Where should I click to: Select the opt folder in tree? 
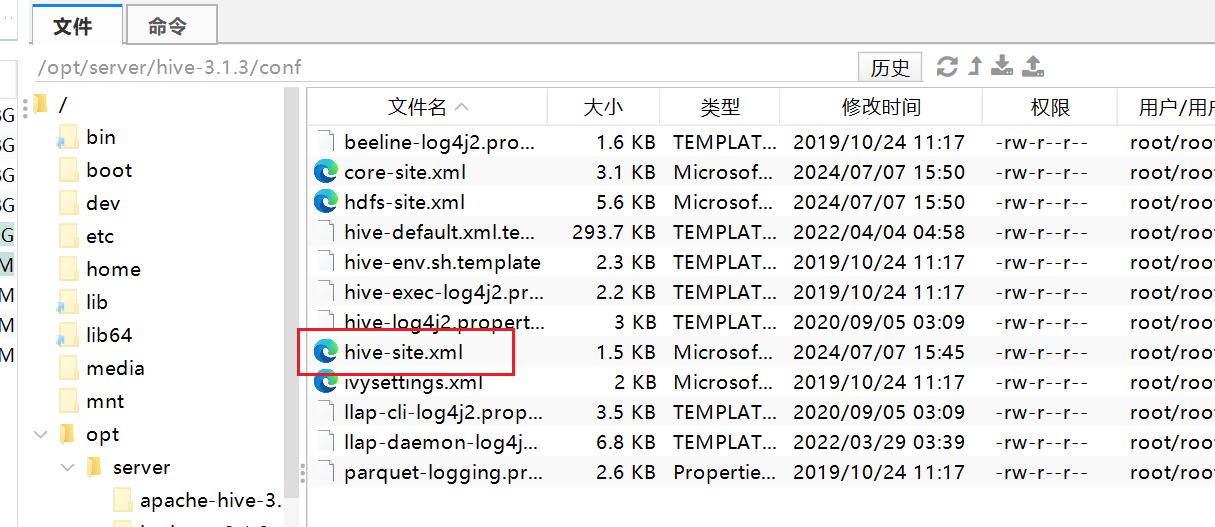pyautogui.click(x=102, y=434)
